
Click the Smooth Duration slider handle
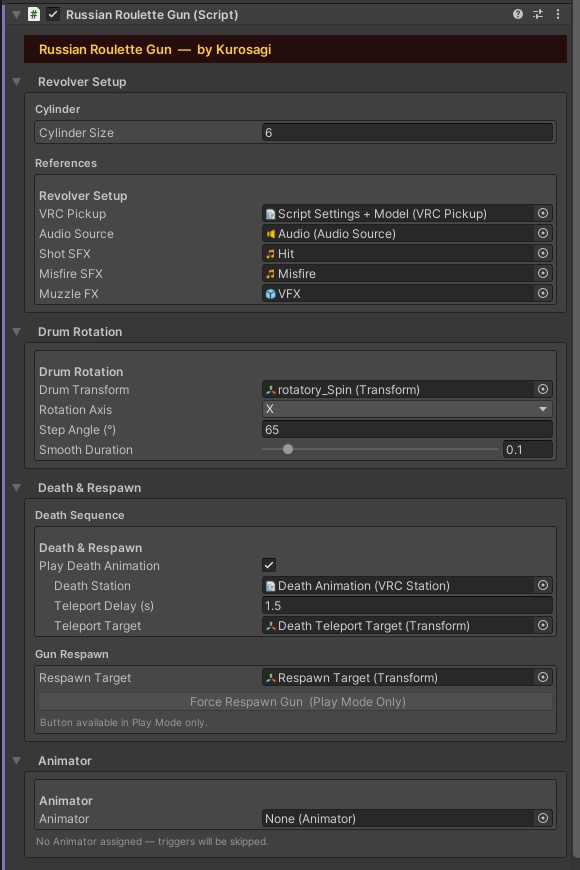click(x=288, y=449)
